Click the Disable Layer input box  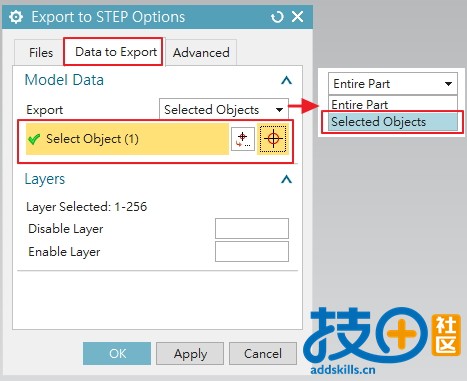[252, 228]
